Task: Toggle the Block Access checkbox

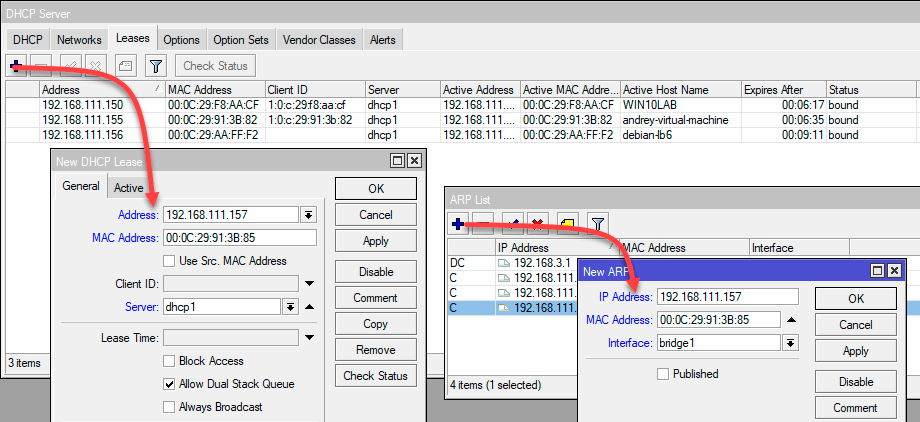Action: 169,361
